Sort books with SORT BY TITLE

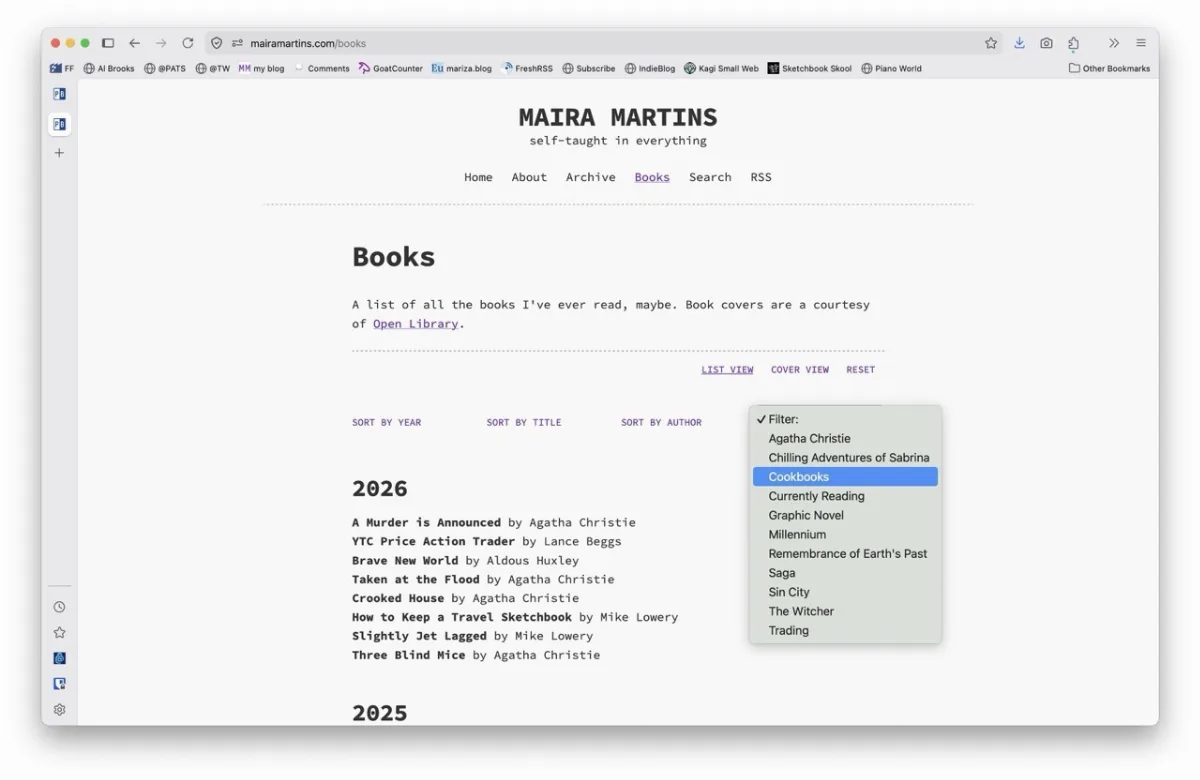524,423
